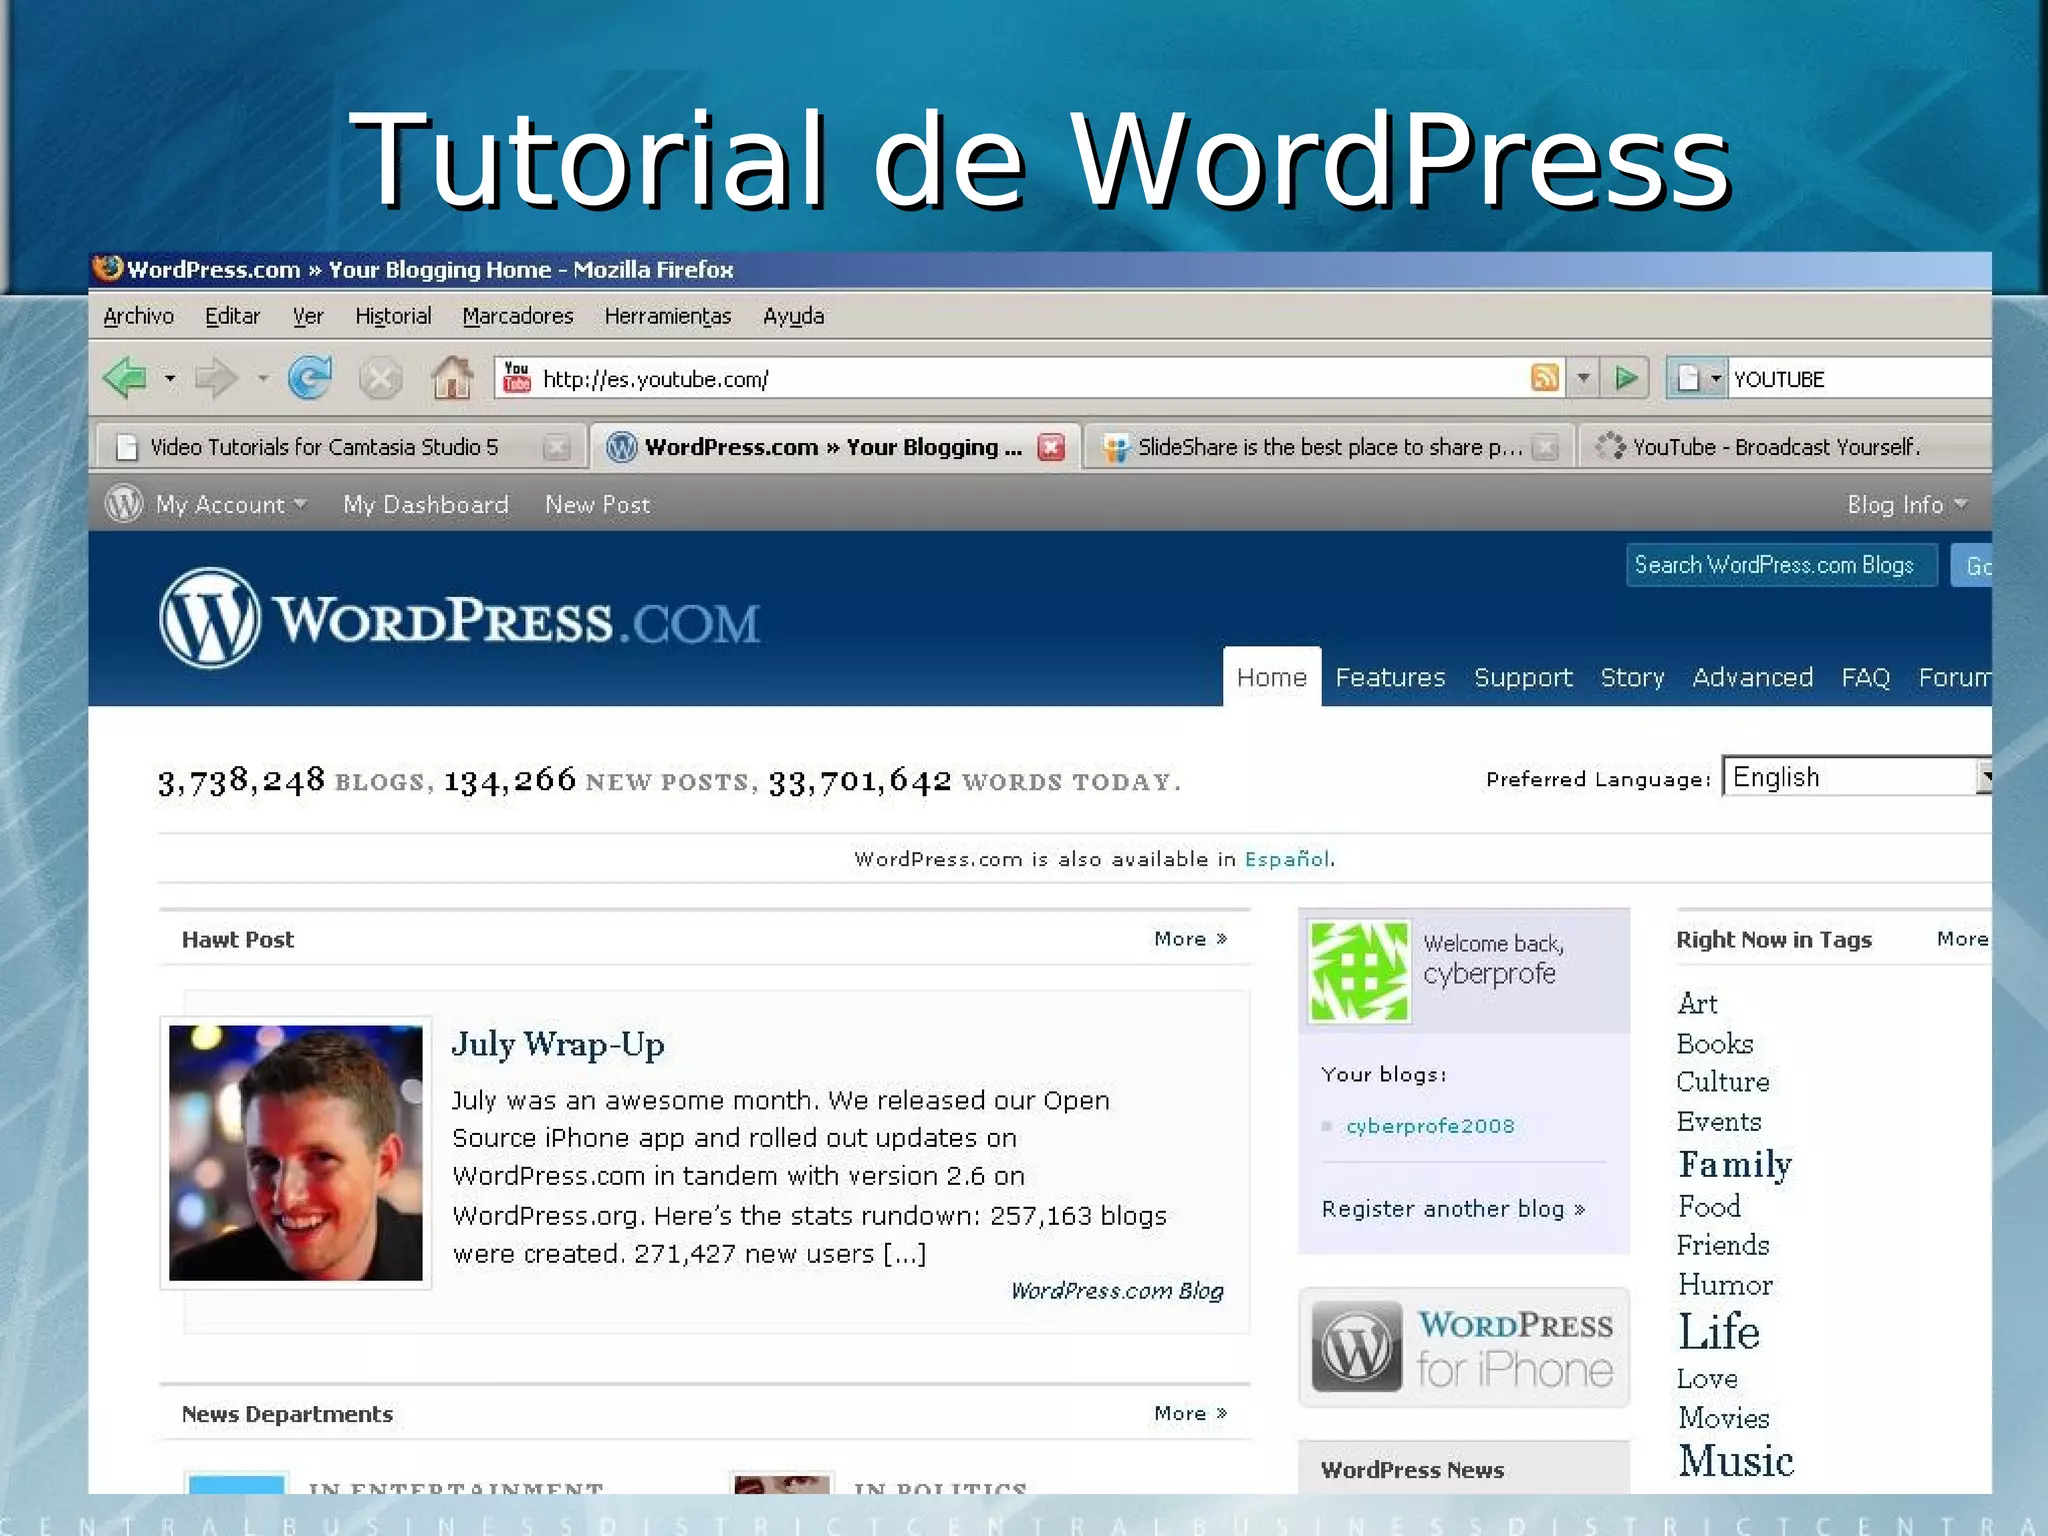Click the July Wrap-Up author photo
This screenshot has height=1536, width=2048.
pyautogui.click(x=296, y=1152)
